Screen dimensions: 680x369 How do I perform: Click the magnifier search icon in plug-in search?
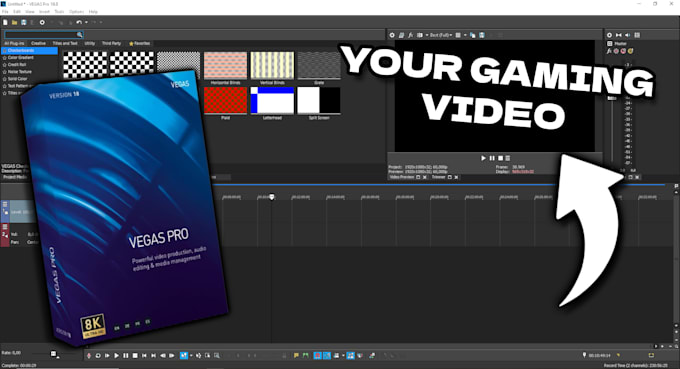(79, 35)
